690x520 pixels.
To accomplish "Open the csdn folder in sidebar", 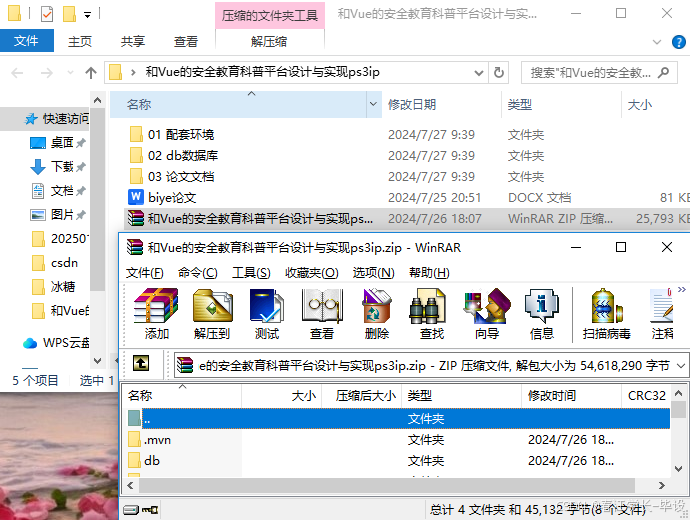I will click(x=55, y=263).
